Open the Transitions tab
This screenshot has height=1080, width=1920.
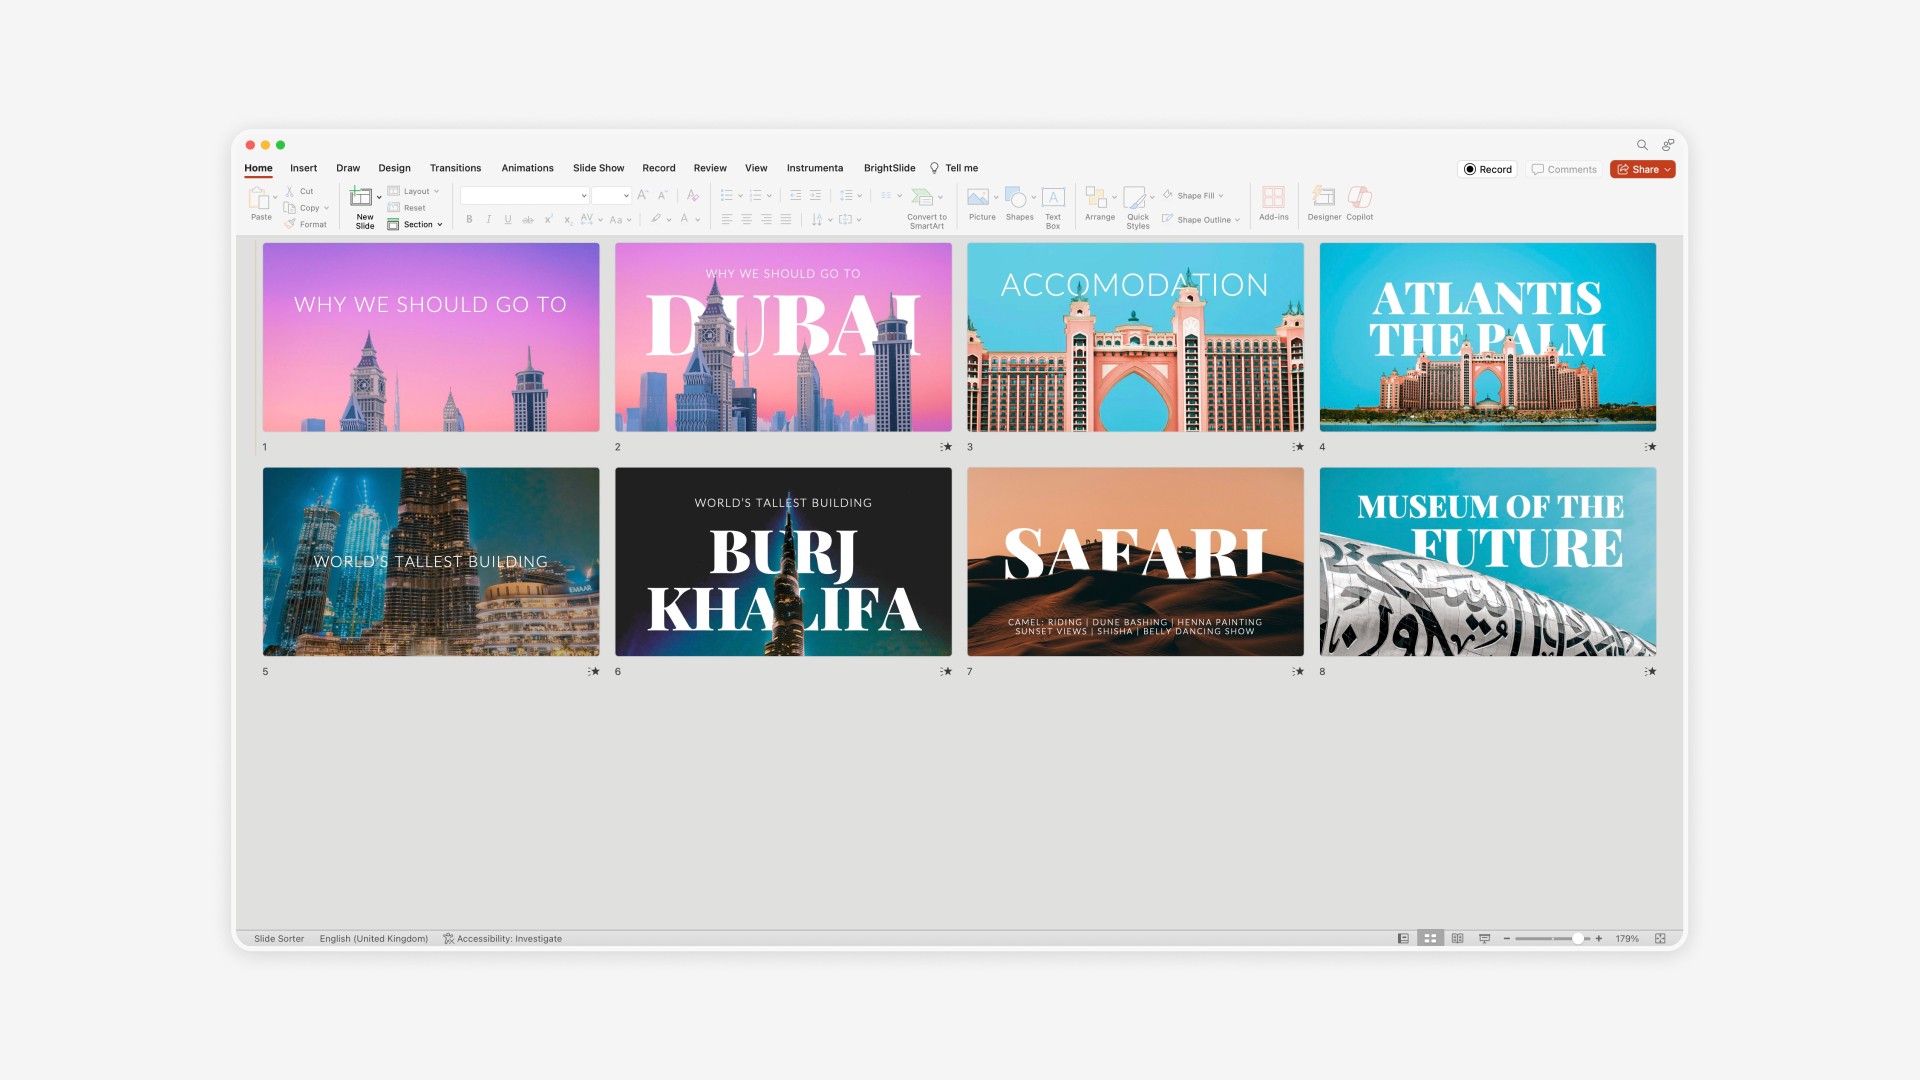pos(455,168)
